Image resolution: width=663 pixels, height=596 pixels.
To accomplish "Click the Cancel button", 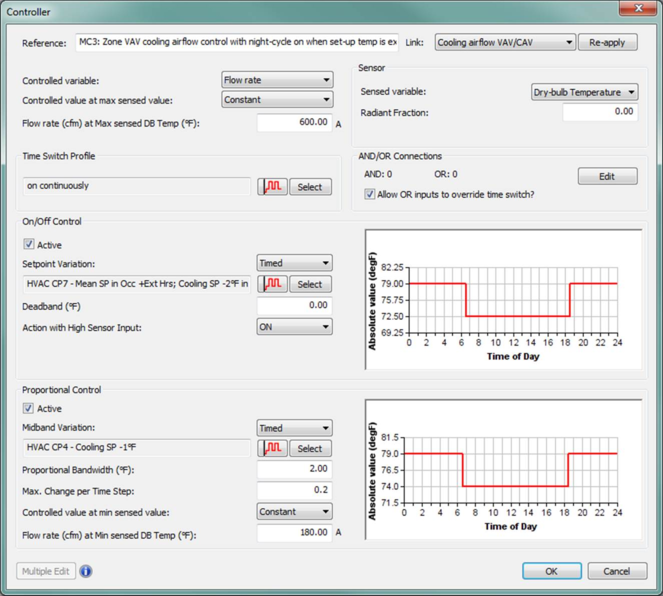I will pyautogui.click(x=617, y=571).
